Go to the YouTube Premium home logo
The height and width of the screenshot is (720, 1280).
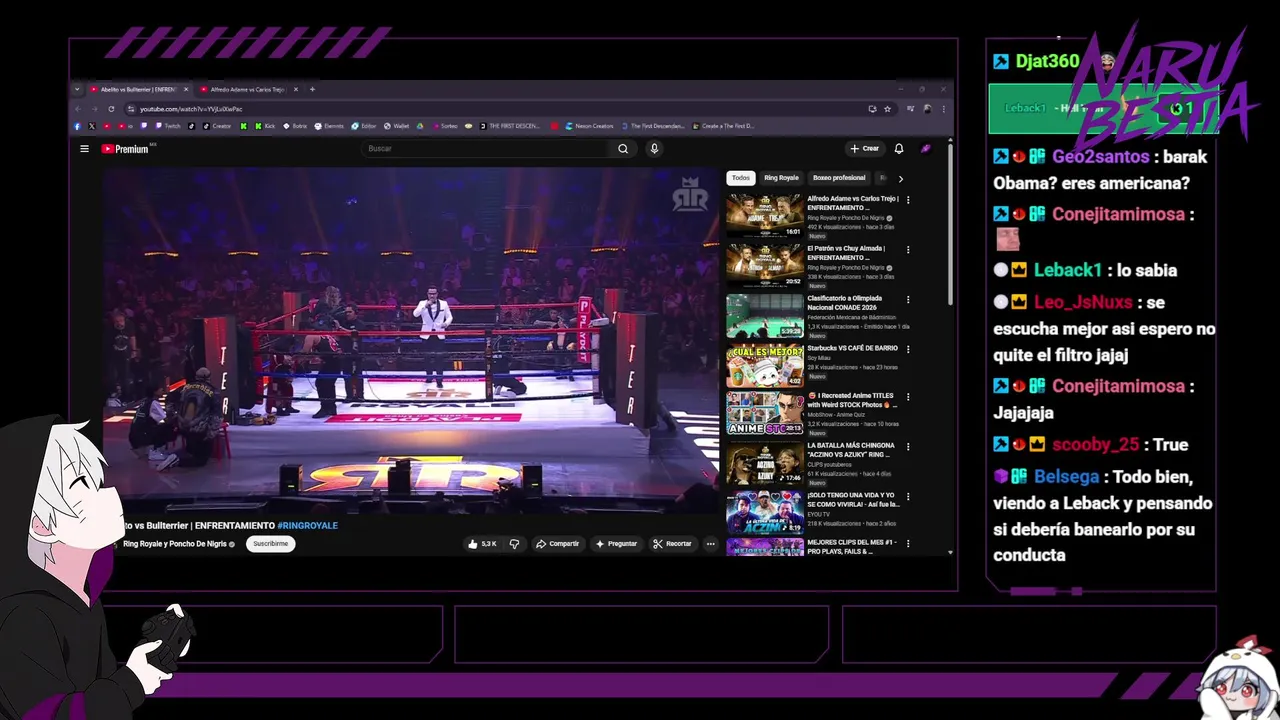125,149
